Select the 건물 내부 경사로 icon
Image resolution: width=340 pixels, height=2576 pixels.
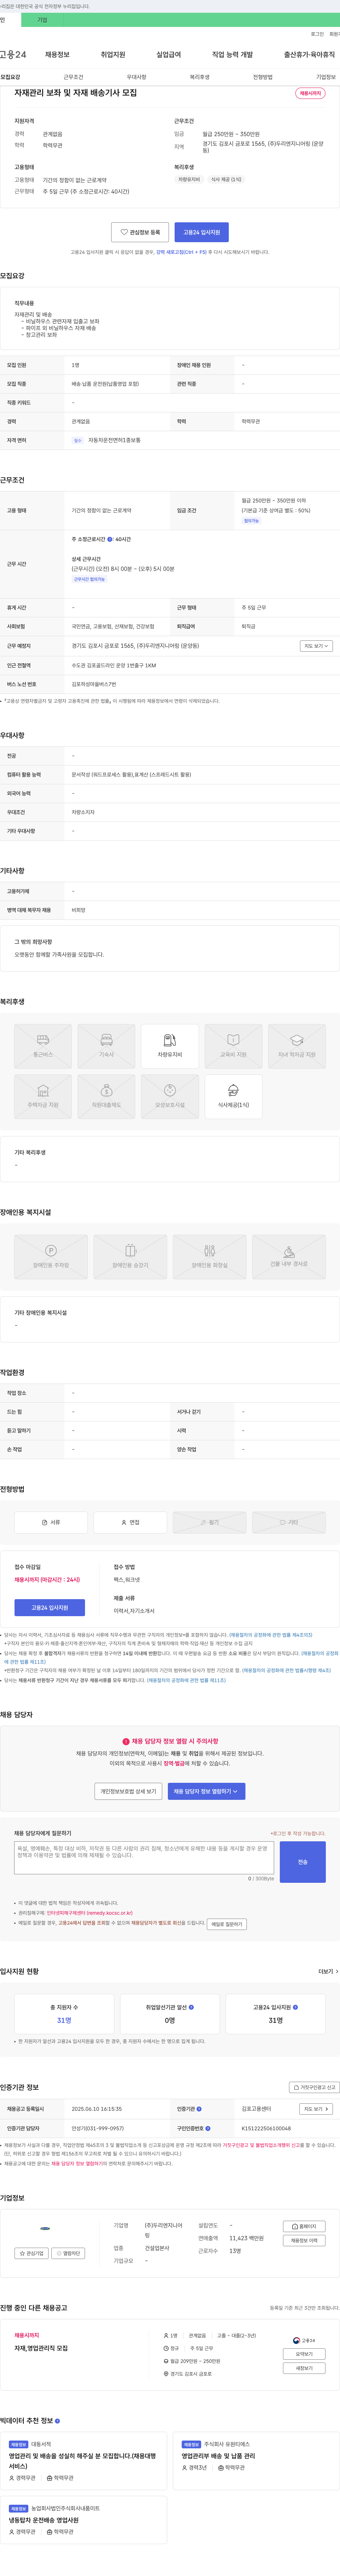tap(289, 1257)
